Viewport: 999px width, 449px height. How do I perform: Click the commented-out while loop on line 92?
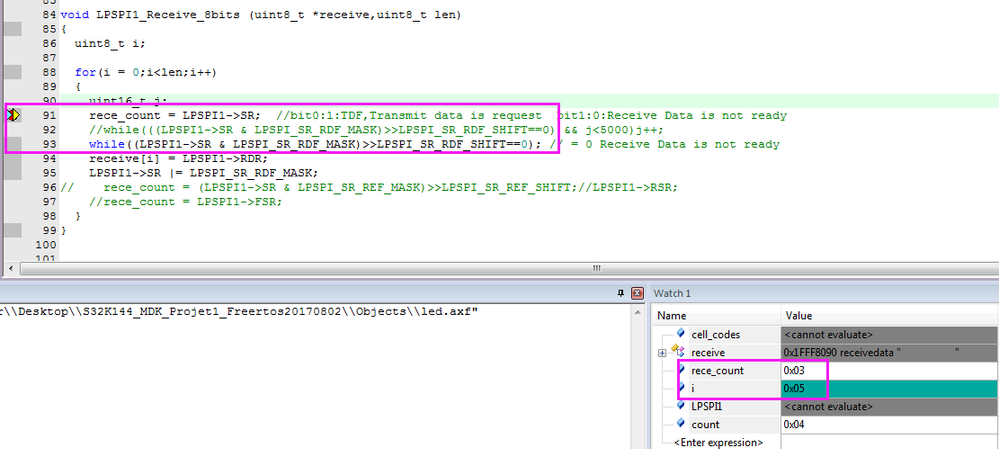click(376, 130)
